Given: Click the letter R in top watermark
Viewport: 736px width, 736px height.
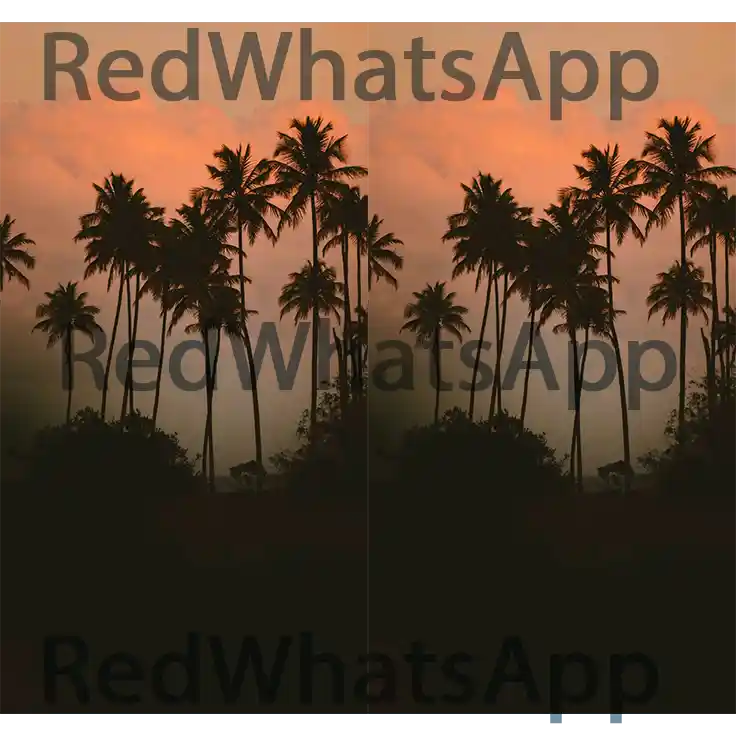Looking at the screenshot, I should (x=68, y=66).
